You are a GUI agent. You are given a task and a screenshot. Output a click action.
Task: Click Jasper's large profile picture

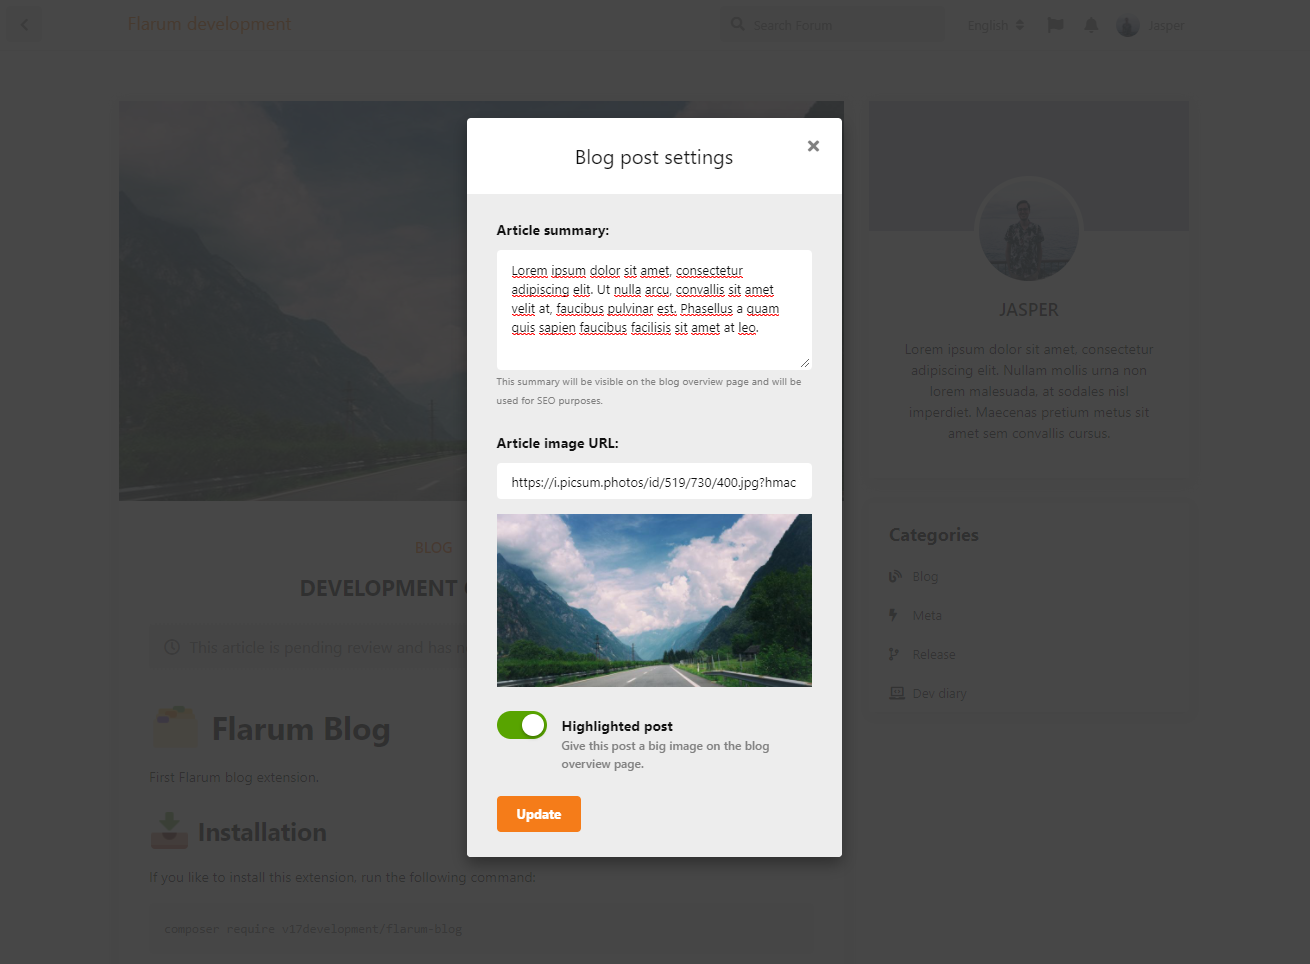coord(1029,230)
